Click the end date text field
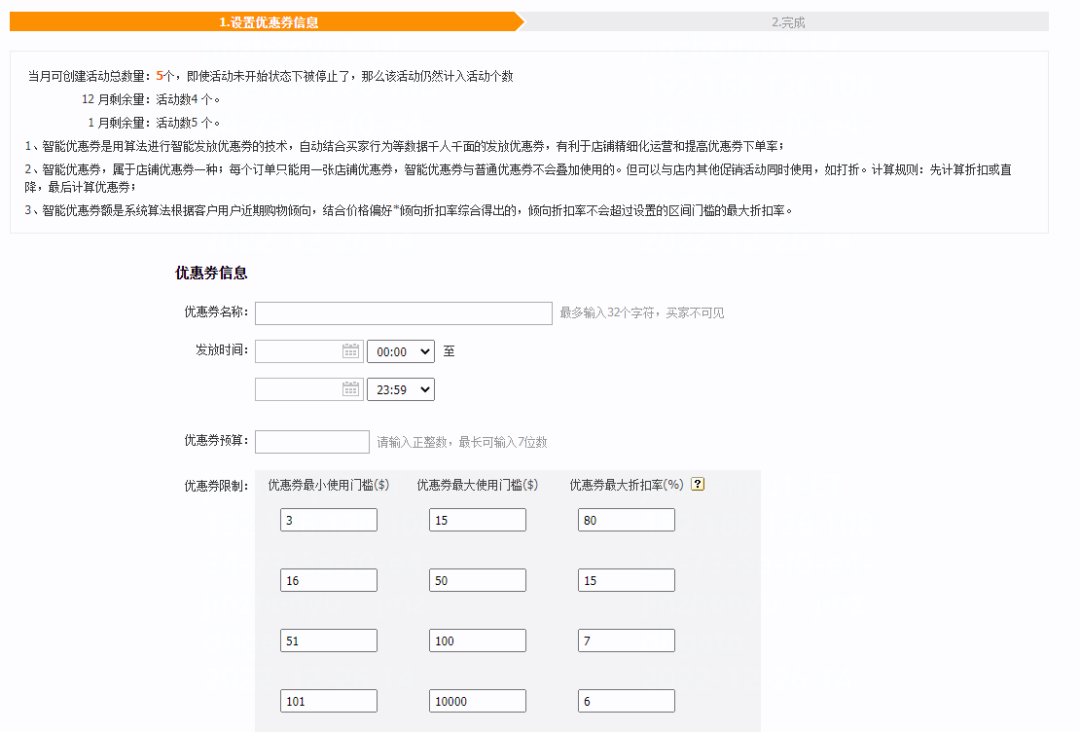This screenshot has height=732, width=1080. [300, 389]
